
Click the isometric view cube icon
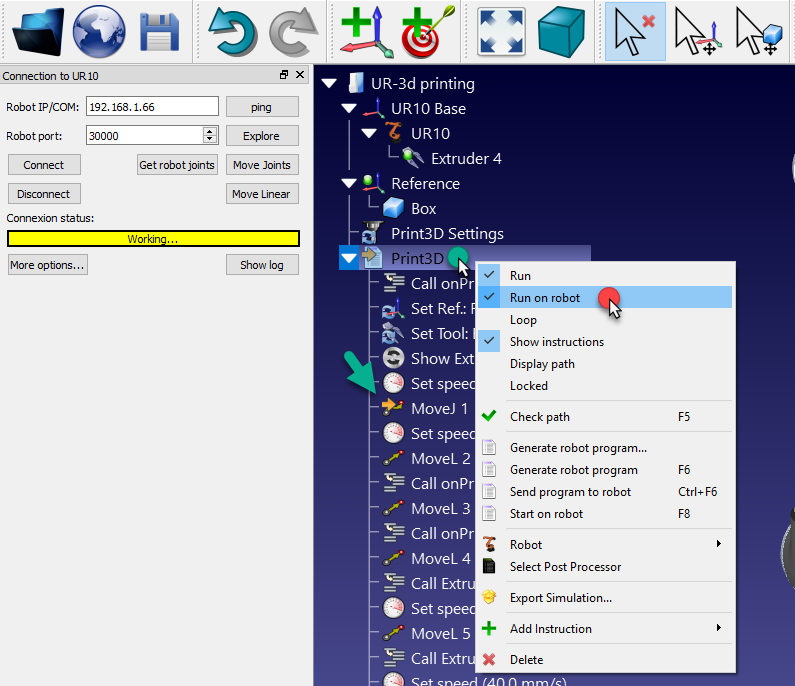point(561,31)
